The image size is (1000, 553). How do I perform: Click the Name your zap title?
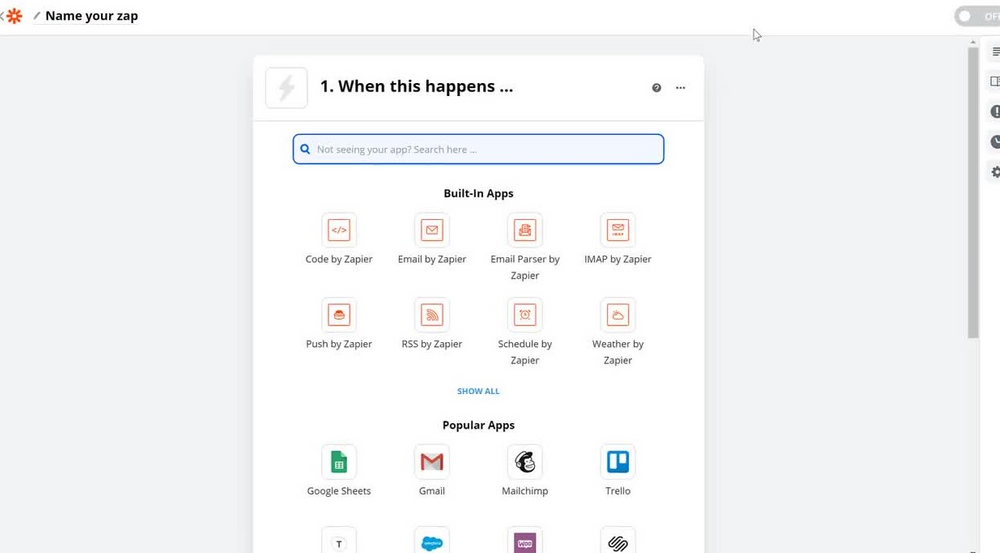pyautogui.click(x=92, y=16)
